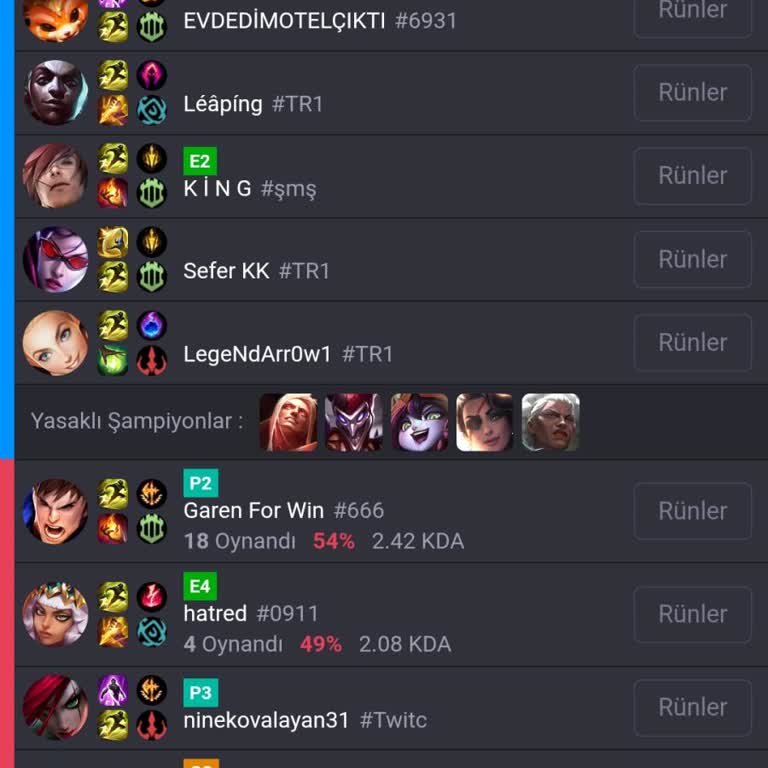
Task: Click the P3 rank badge
Action: [x=201, y=693]
